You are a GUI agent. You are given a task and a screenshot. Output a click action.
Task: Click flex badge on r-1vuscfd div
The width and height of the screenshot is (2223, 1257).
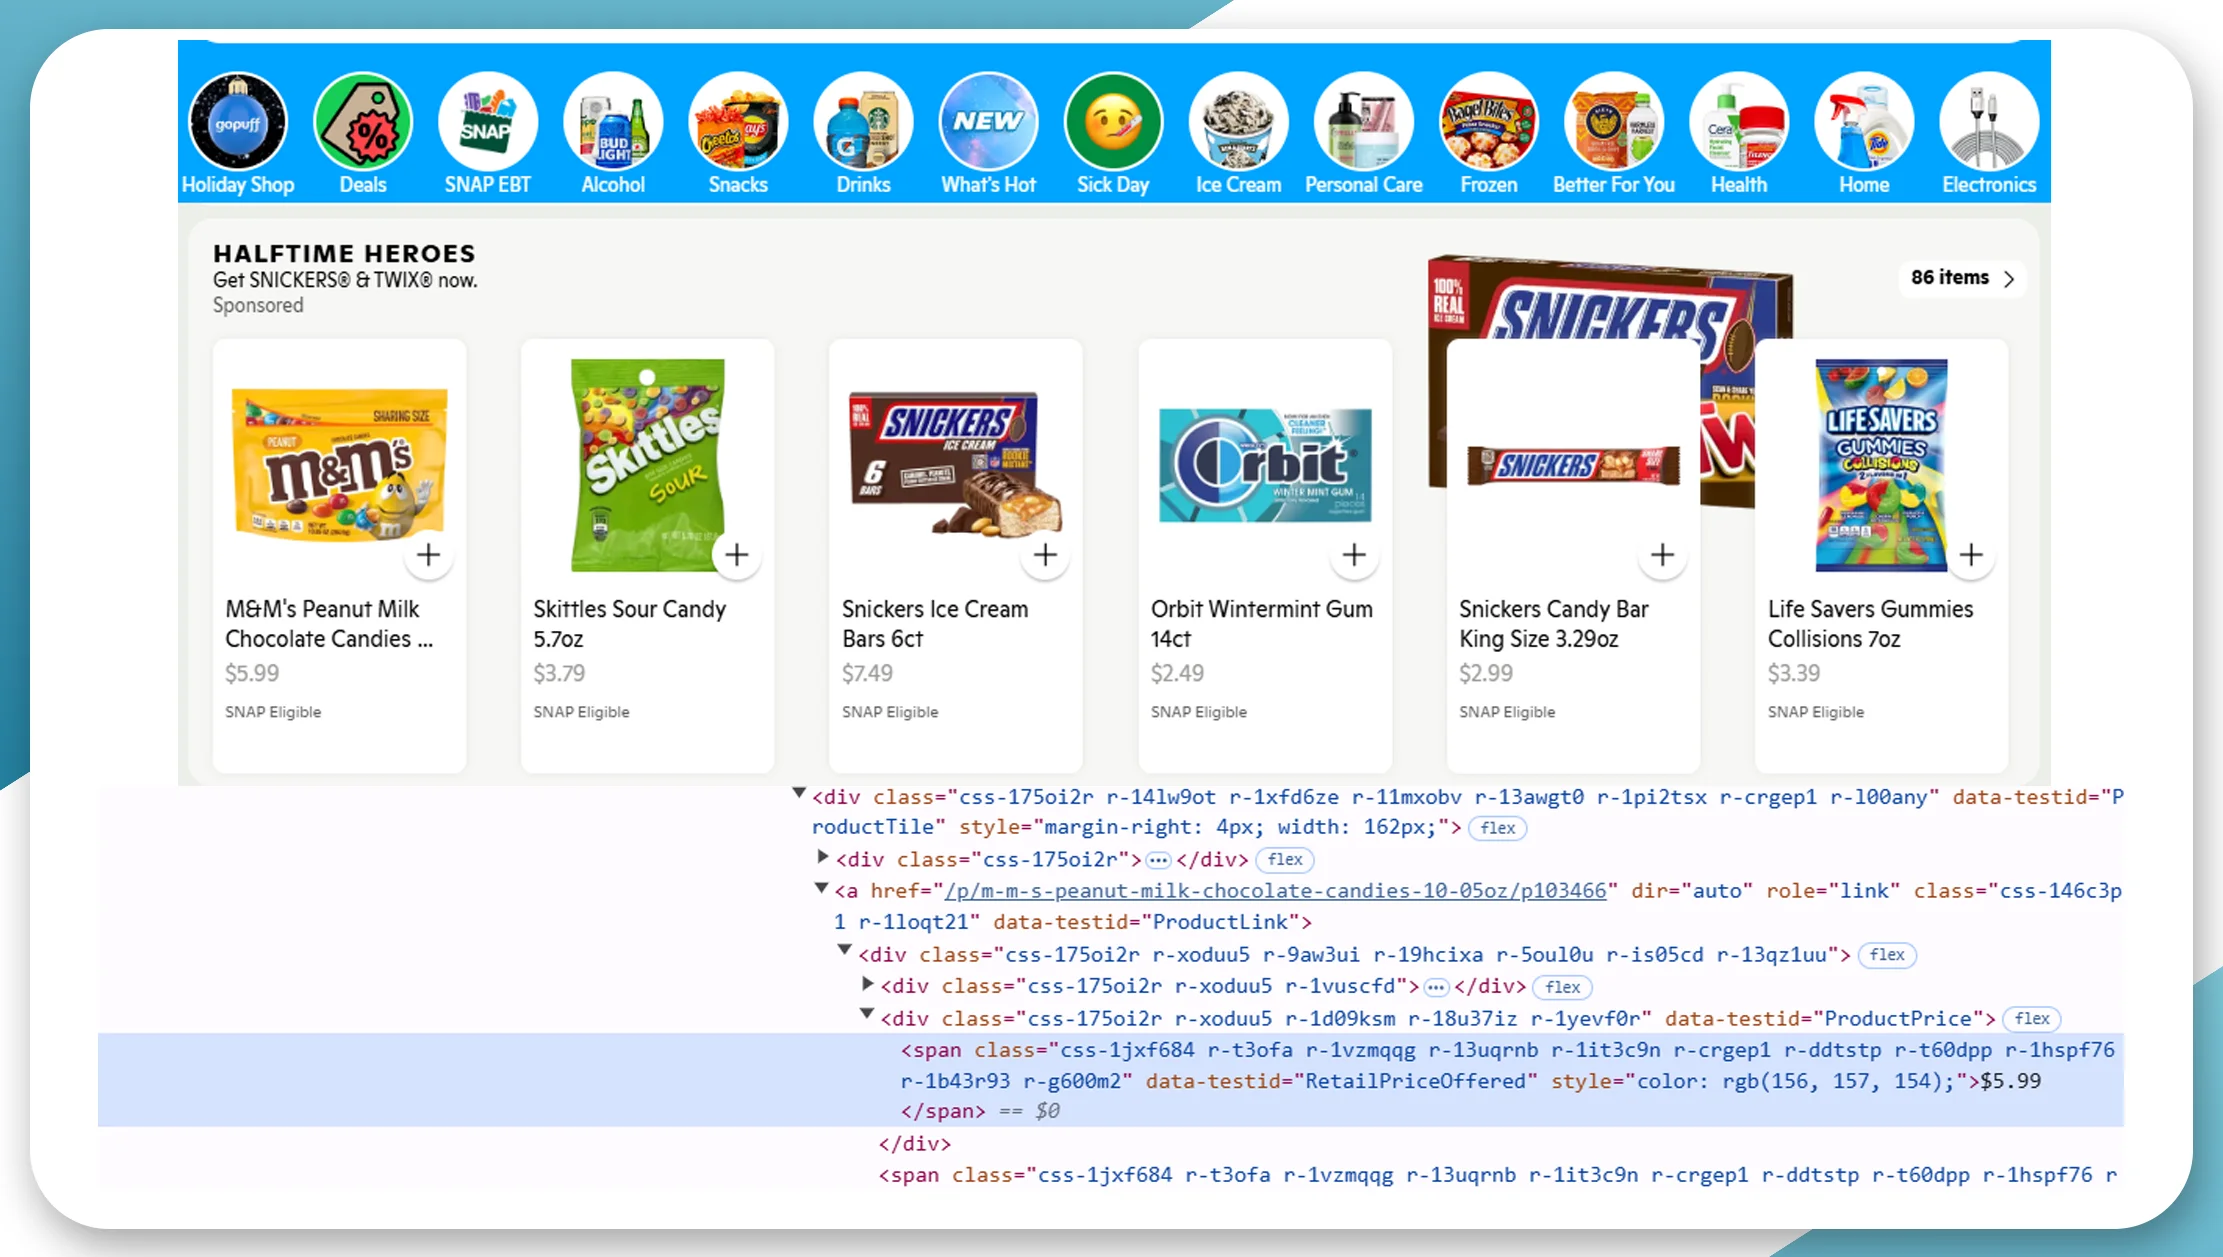(1562, 987)
